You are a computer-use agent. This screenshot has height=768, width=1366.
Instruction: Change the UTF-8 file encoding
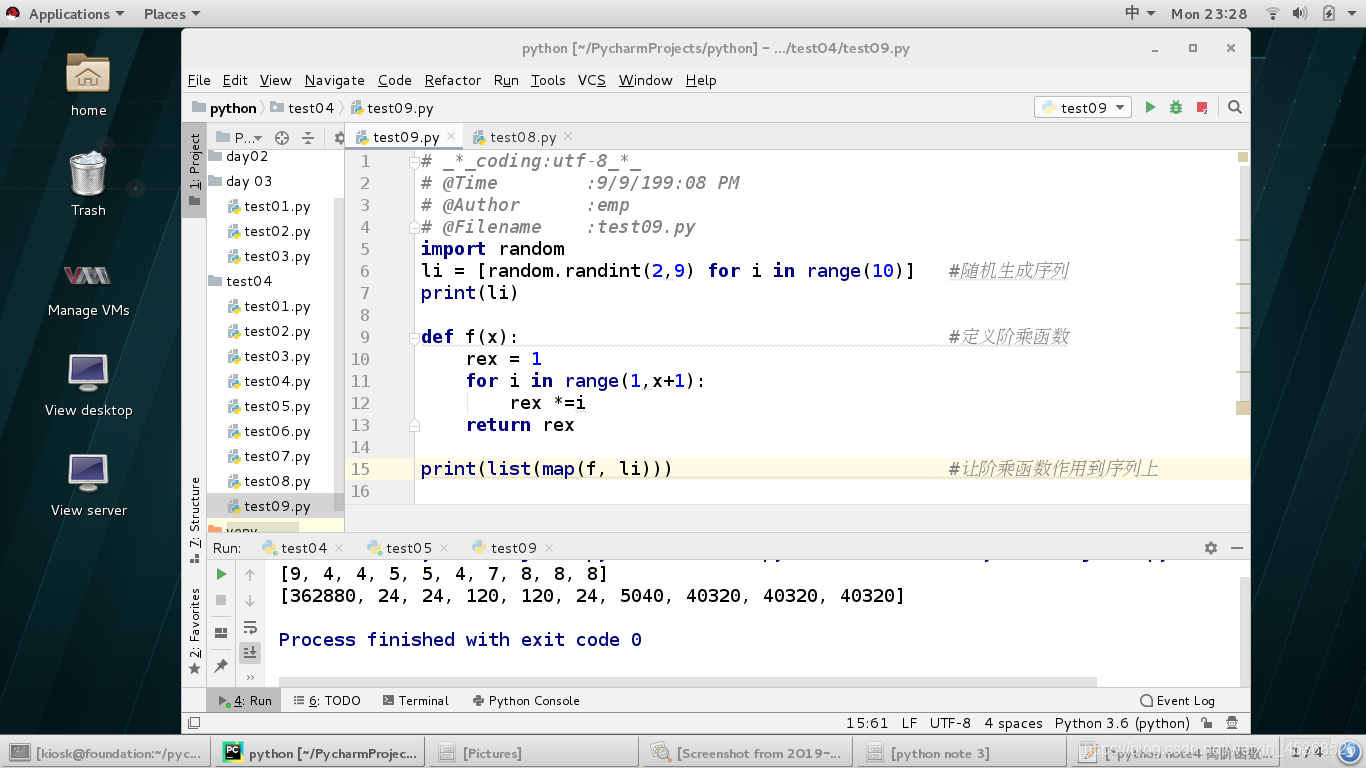click(950, 723)
